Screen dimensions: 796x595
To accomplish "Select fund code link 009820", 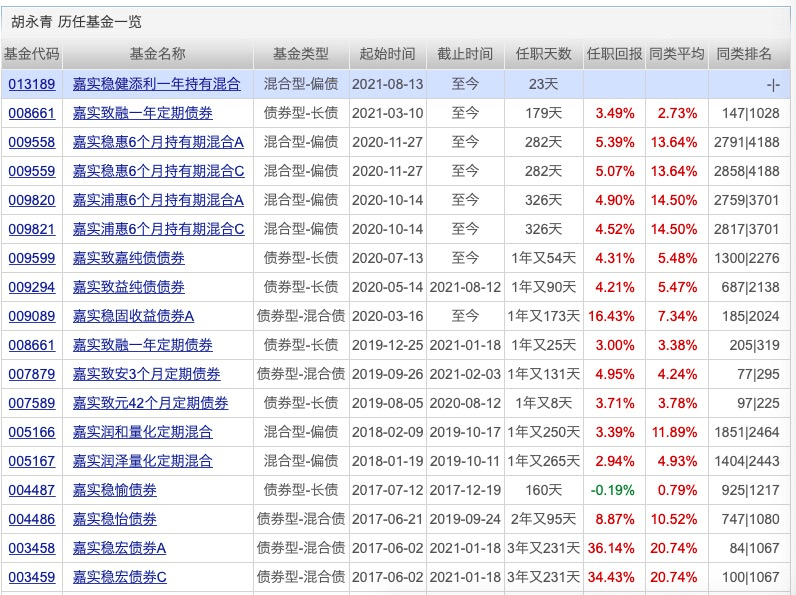I will (x=32, y=200).
